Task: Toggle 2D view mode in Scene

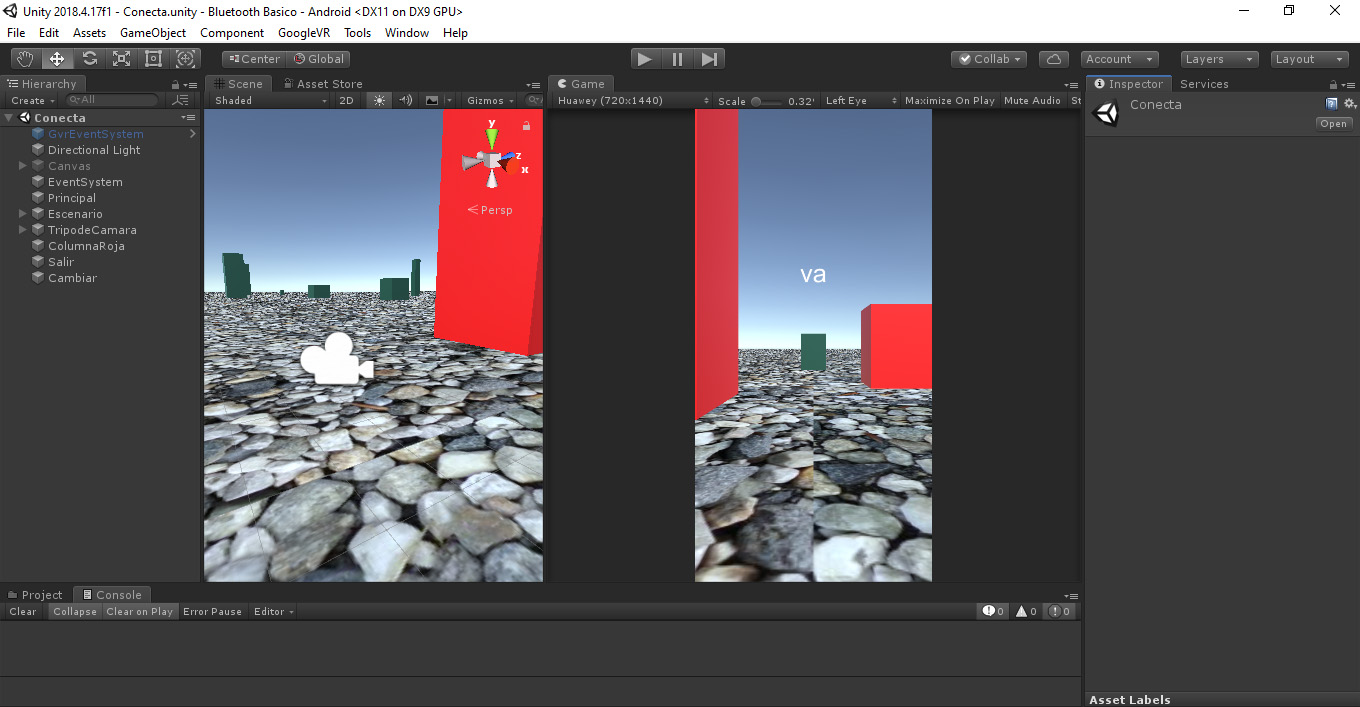Action: tap(346, 100)
